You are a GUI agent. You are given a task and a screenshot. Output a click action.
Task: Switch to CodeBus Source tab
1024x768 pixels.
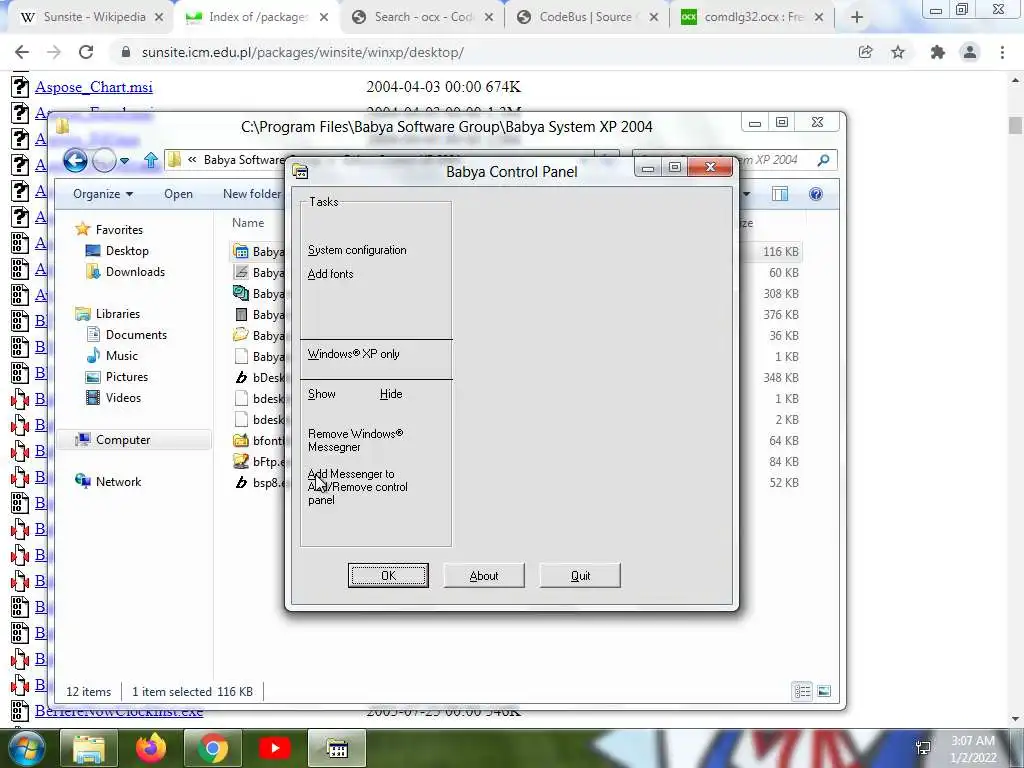pos(586,17)
